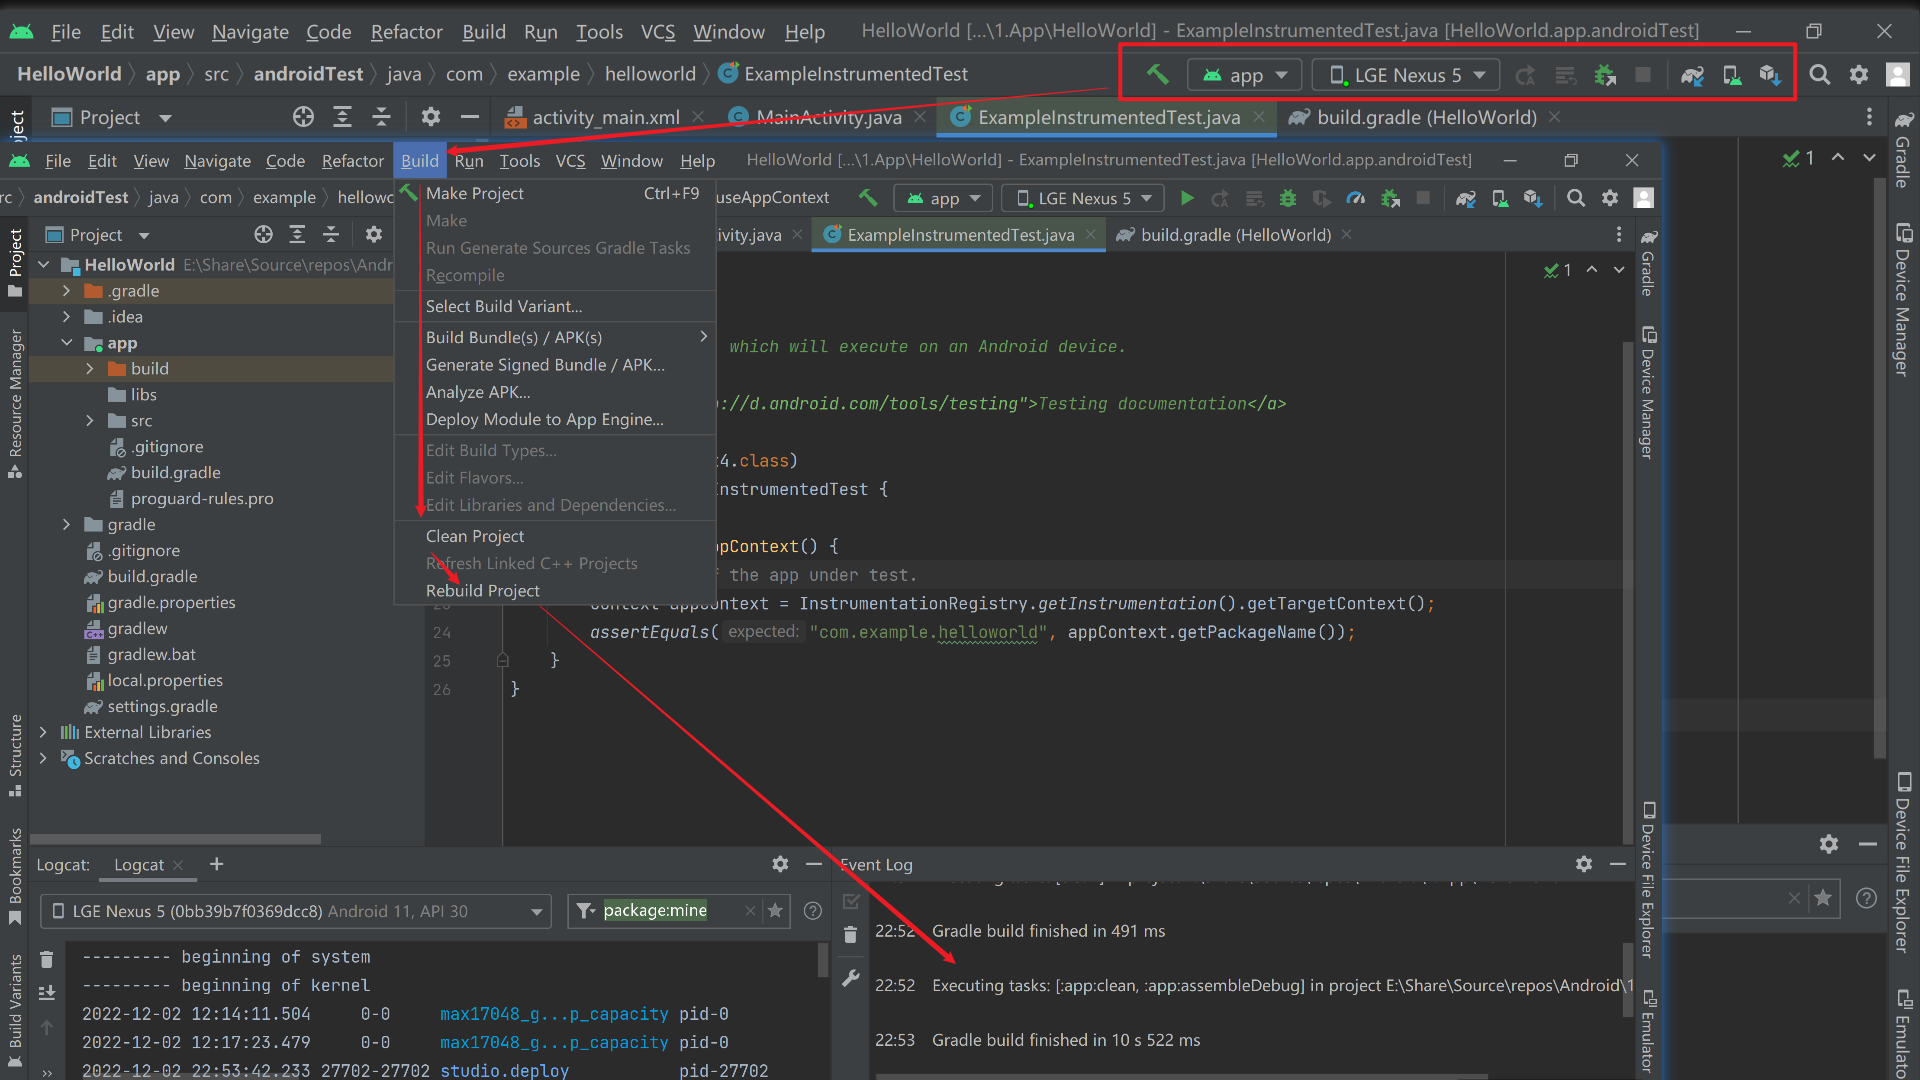Image resolution: width=1920 pixels, height=1080 pixels.
Task: Click Sync Project with Gradle Files elephant icon
Action: (x=1465, y=198)
